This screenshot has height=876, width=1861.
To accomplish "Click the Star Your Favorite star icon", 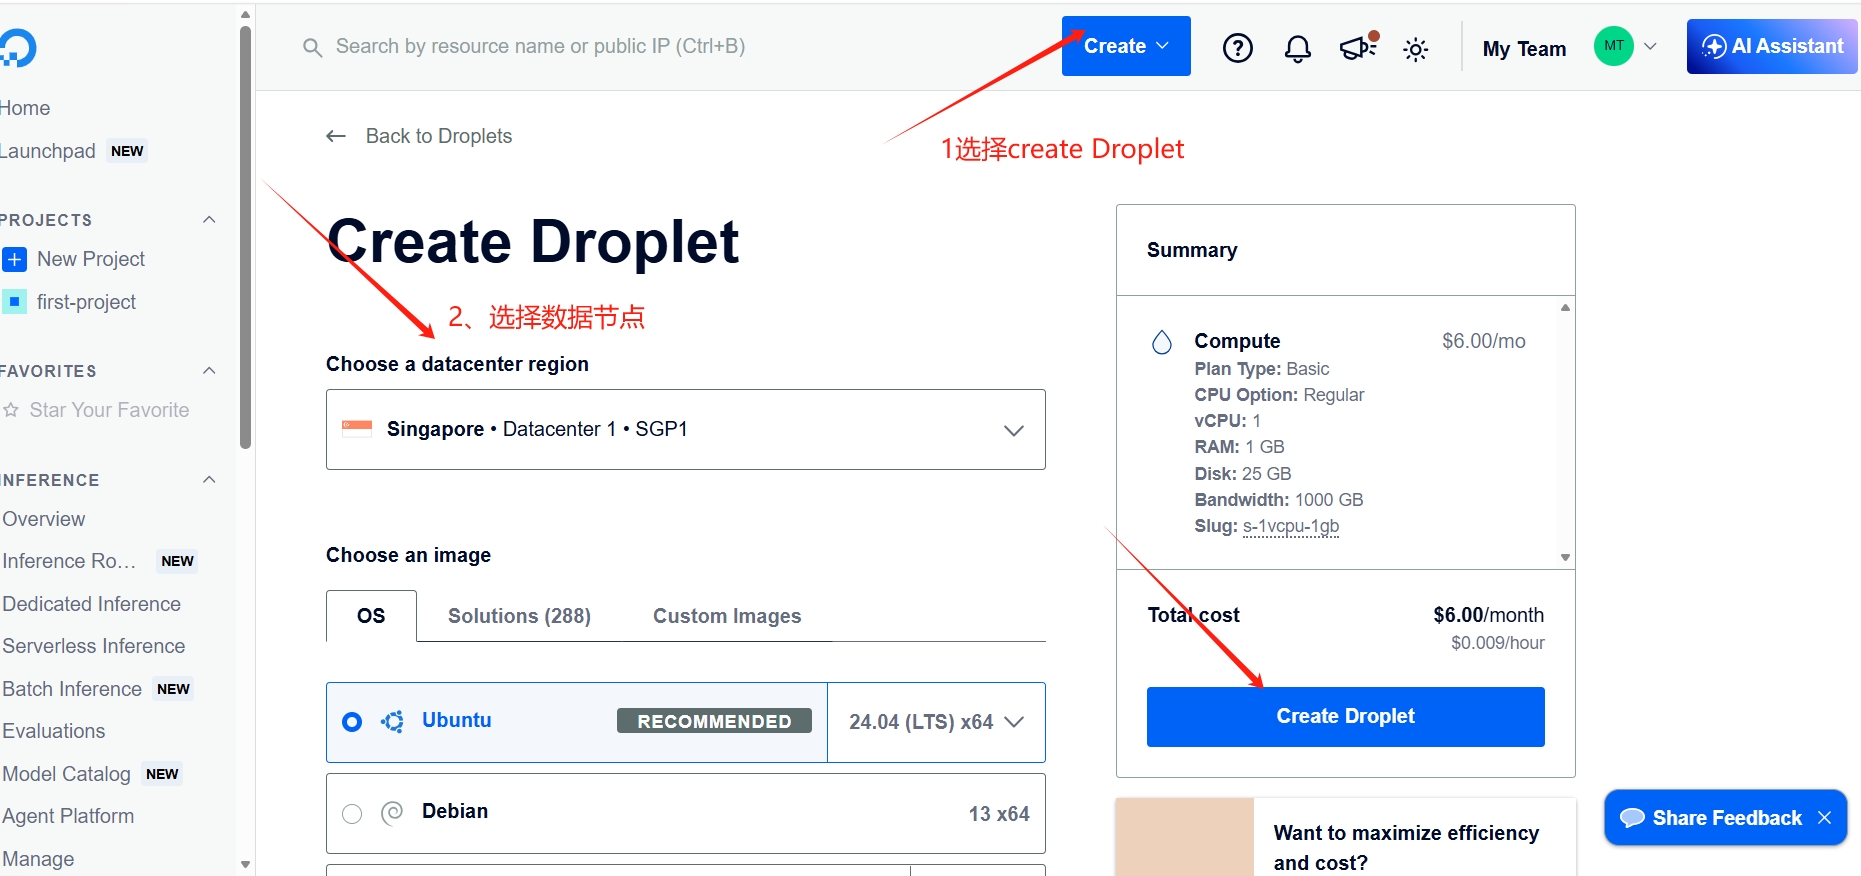I will (11, 410).
